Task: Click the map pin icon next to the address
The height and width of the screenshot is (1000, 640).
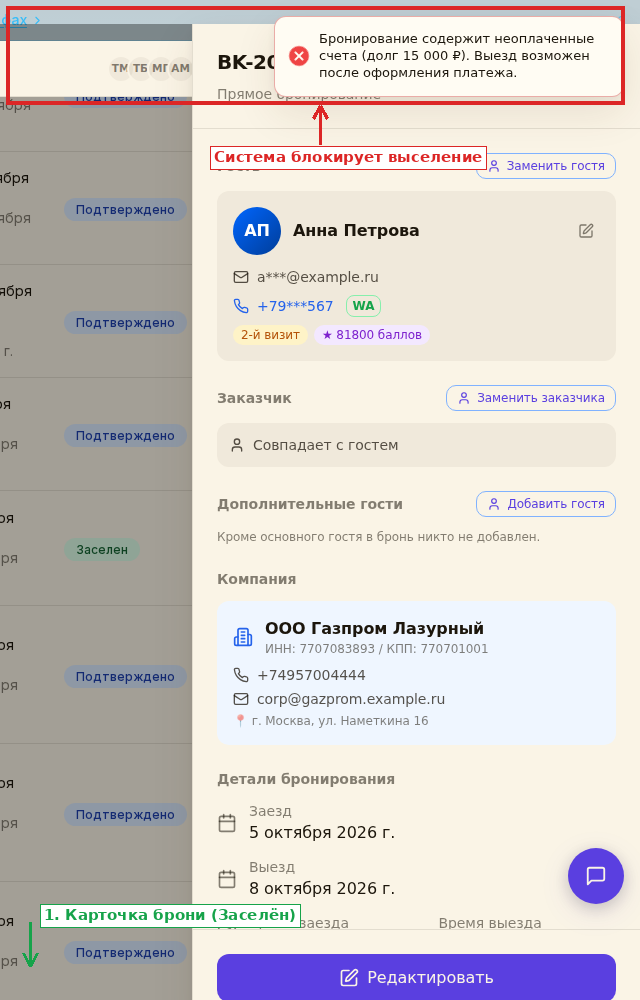Action: (x=240, y=721)
